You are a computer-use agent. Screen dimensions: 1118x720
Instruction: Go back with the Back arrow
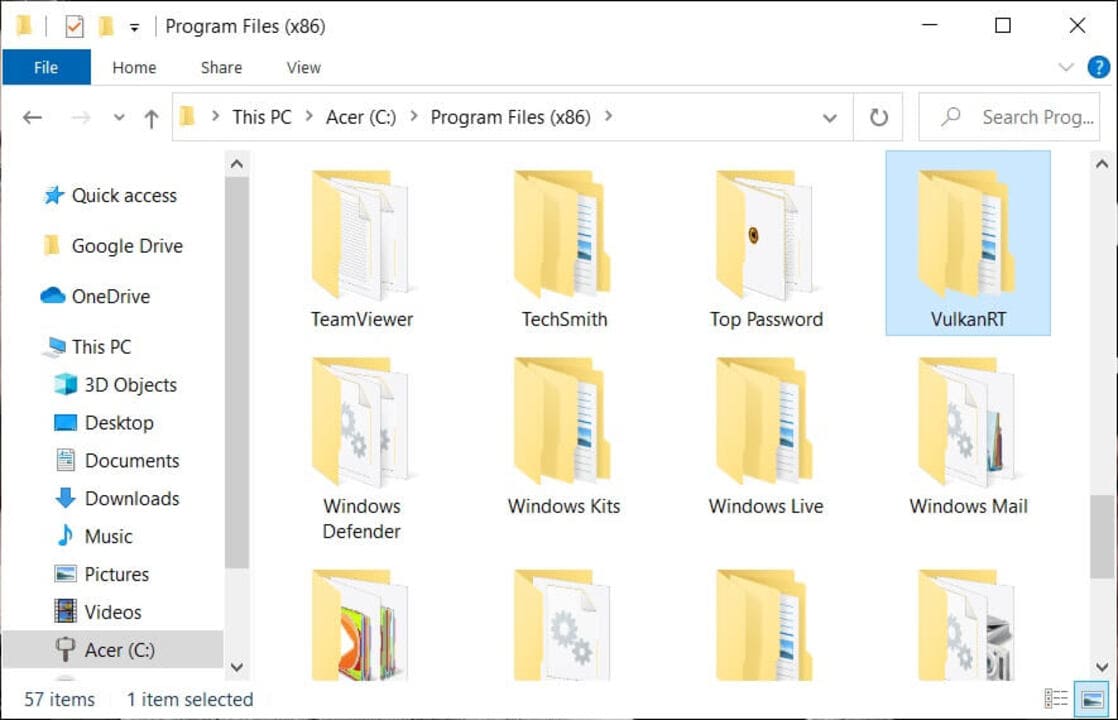point(32,117)
